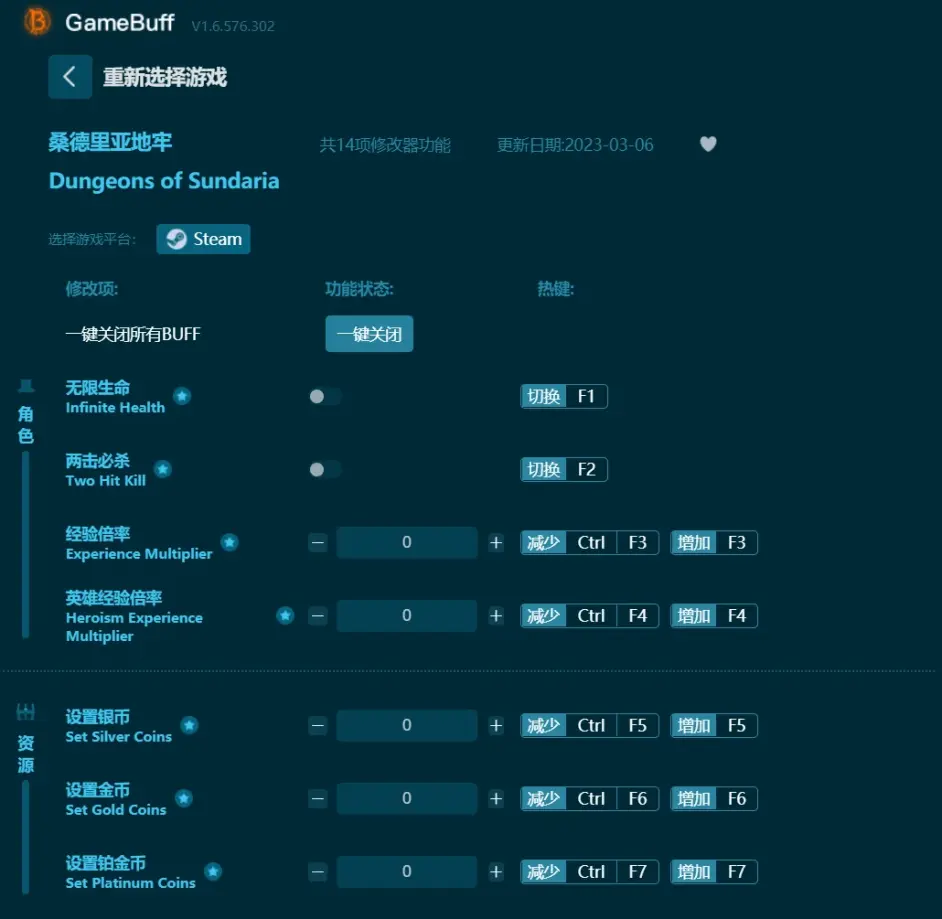Click the Set Gold Coins value field

[407, 799]
